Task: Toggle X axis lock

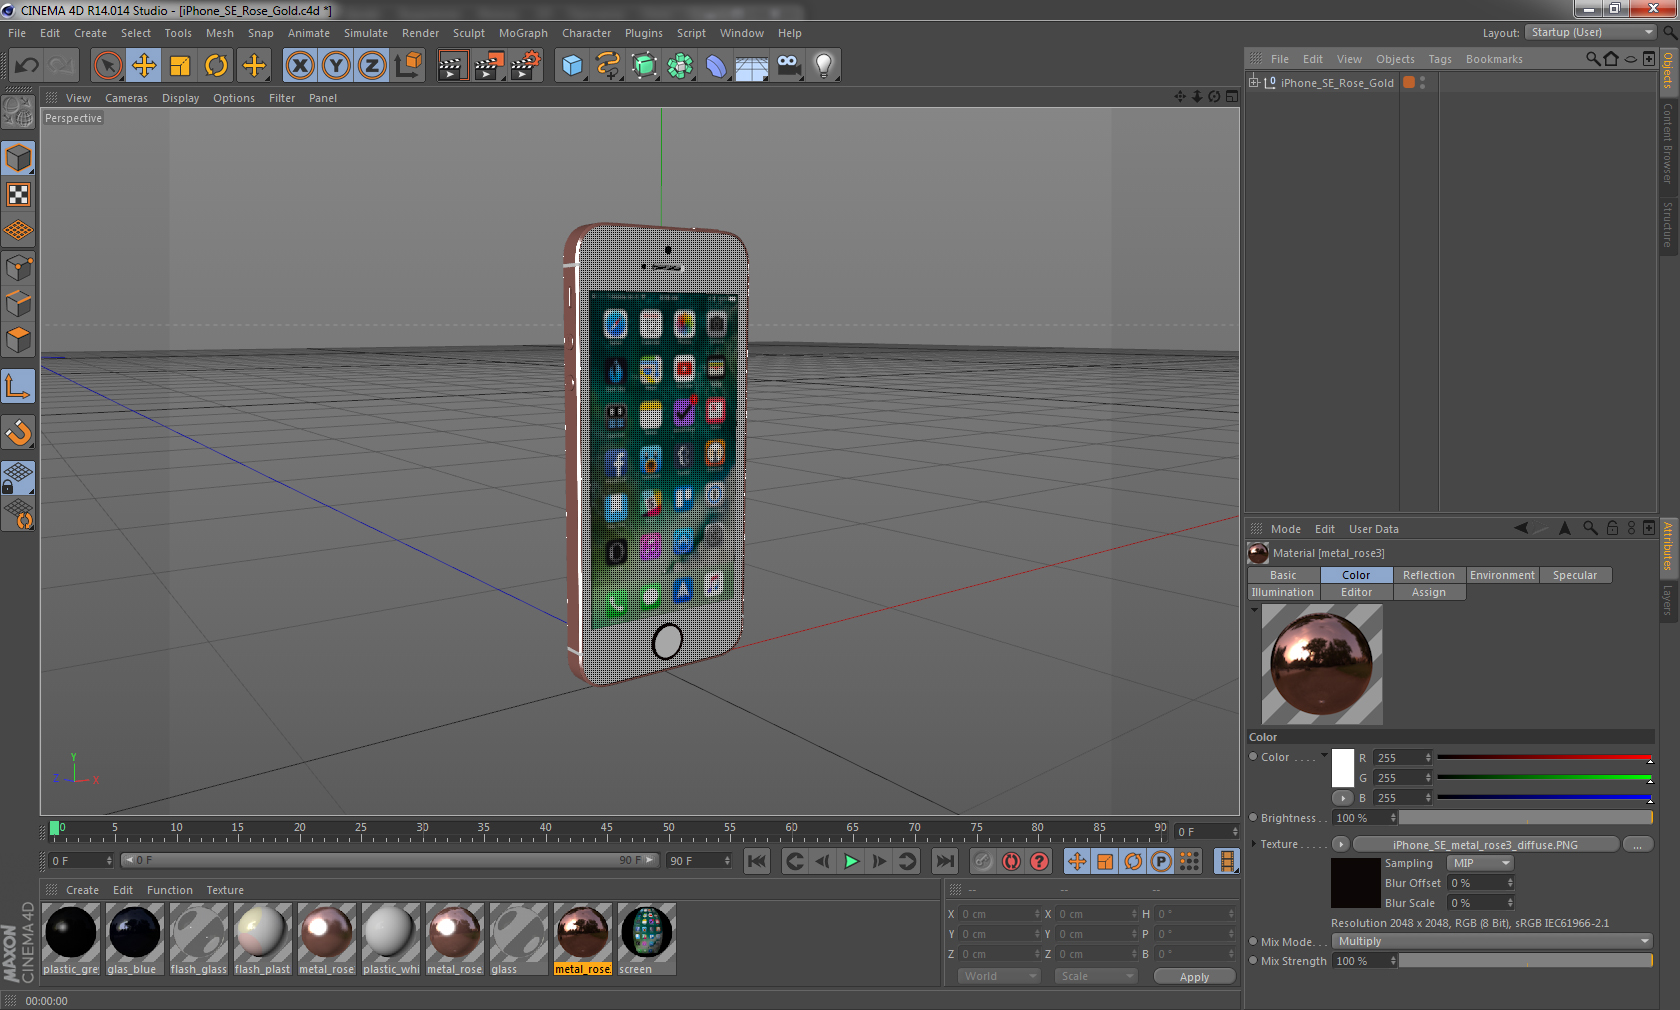Action: (x=300, y=66)
